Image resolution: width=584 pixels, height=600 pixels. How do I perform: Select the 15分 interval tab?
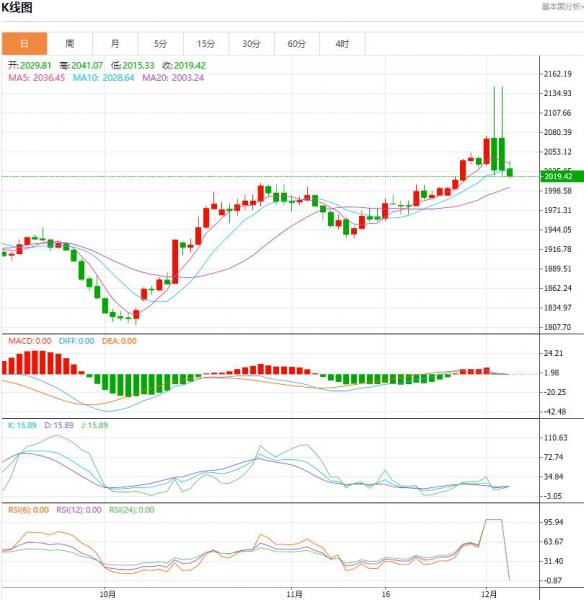206,44
